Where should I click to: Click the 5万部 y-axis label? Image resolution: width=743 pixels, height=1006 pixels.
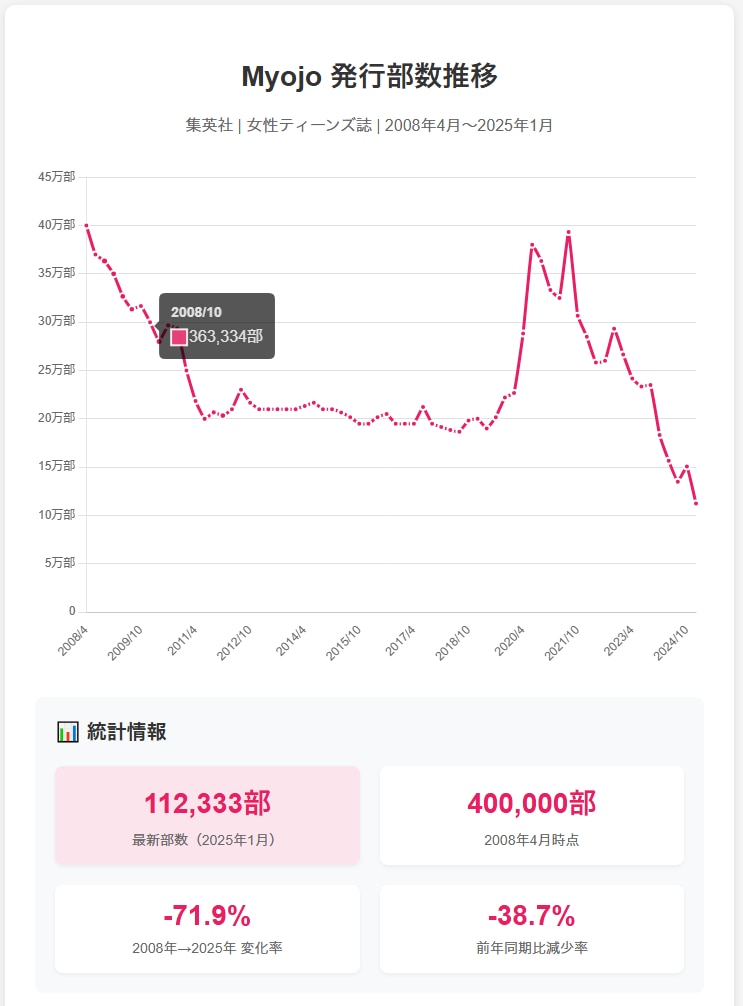tap(59, 563)
